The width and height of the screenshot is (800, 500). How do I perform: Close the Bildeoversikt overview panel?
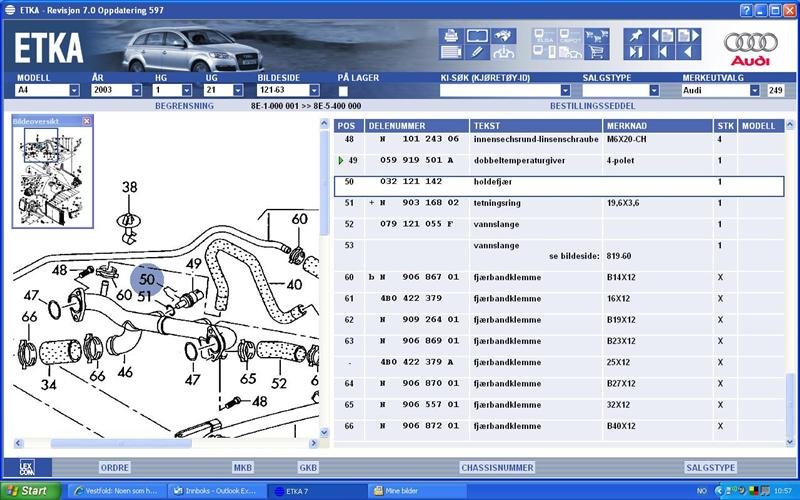(86, 121)
